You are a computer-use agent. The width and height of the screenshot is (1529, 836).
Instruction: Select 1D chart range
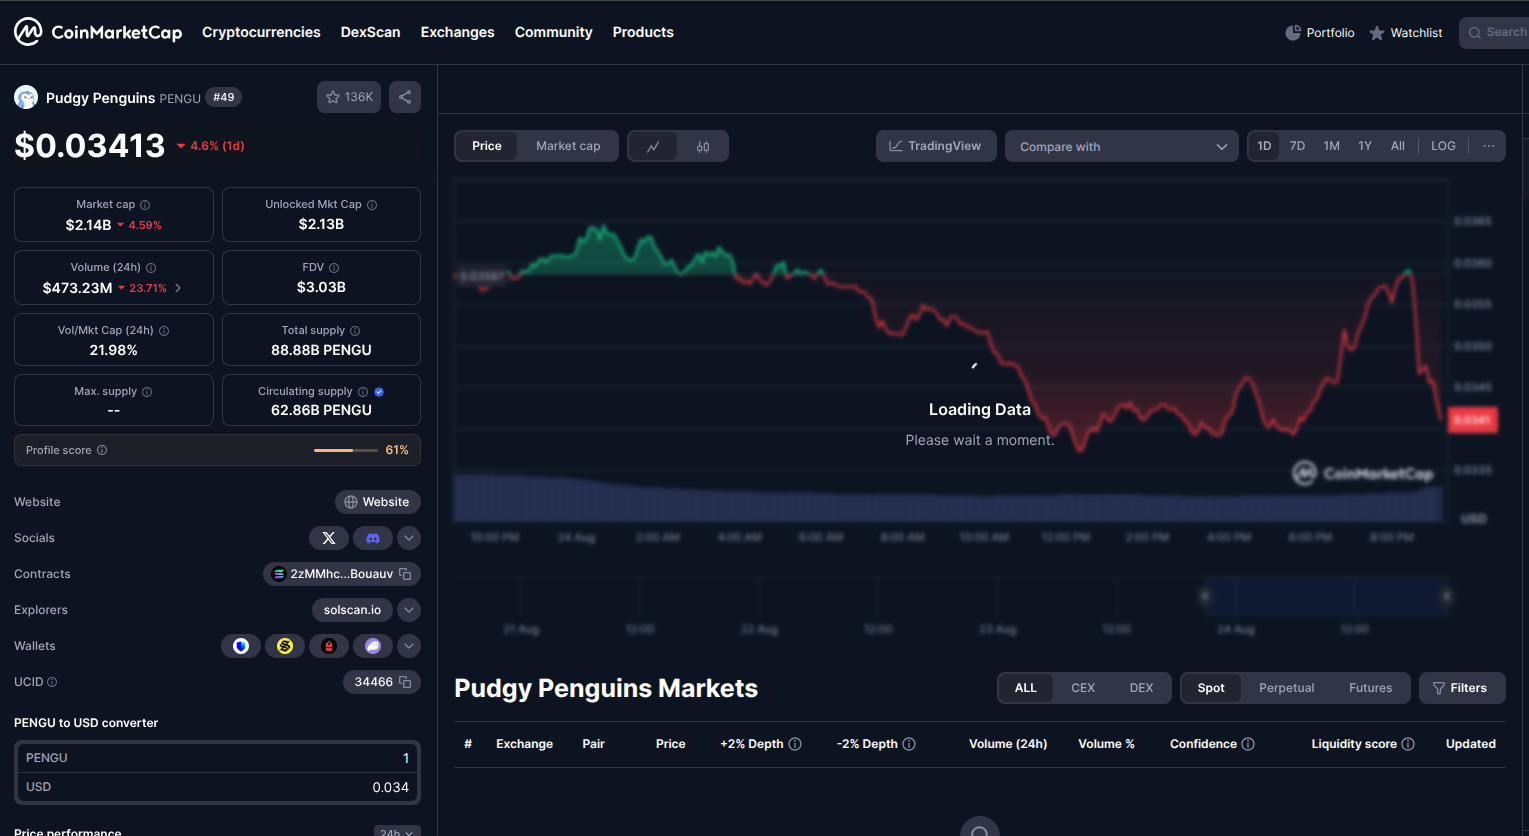tap(1264, 146)
